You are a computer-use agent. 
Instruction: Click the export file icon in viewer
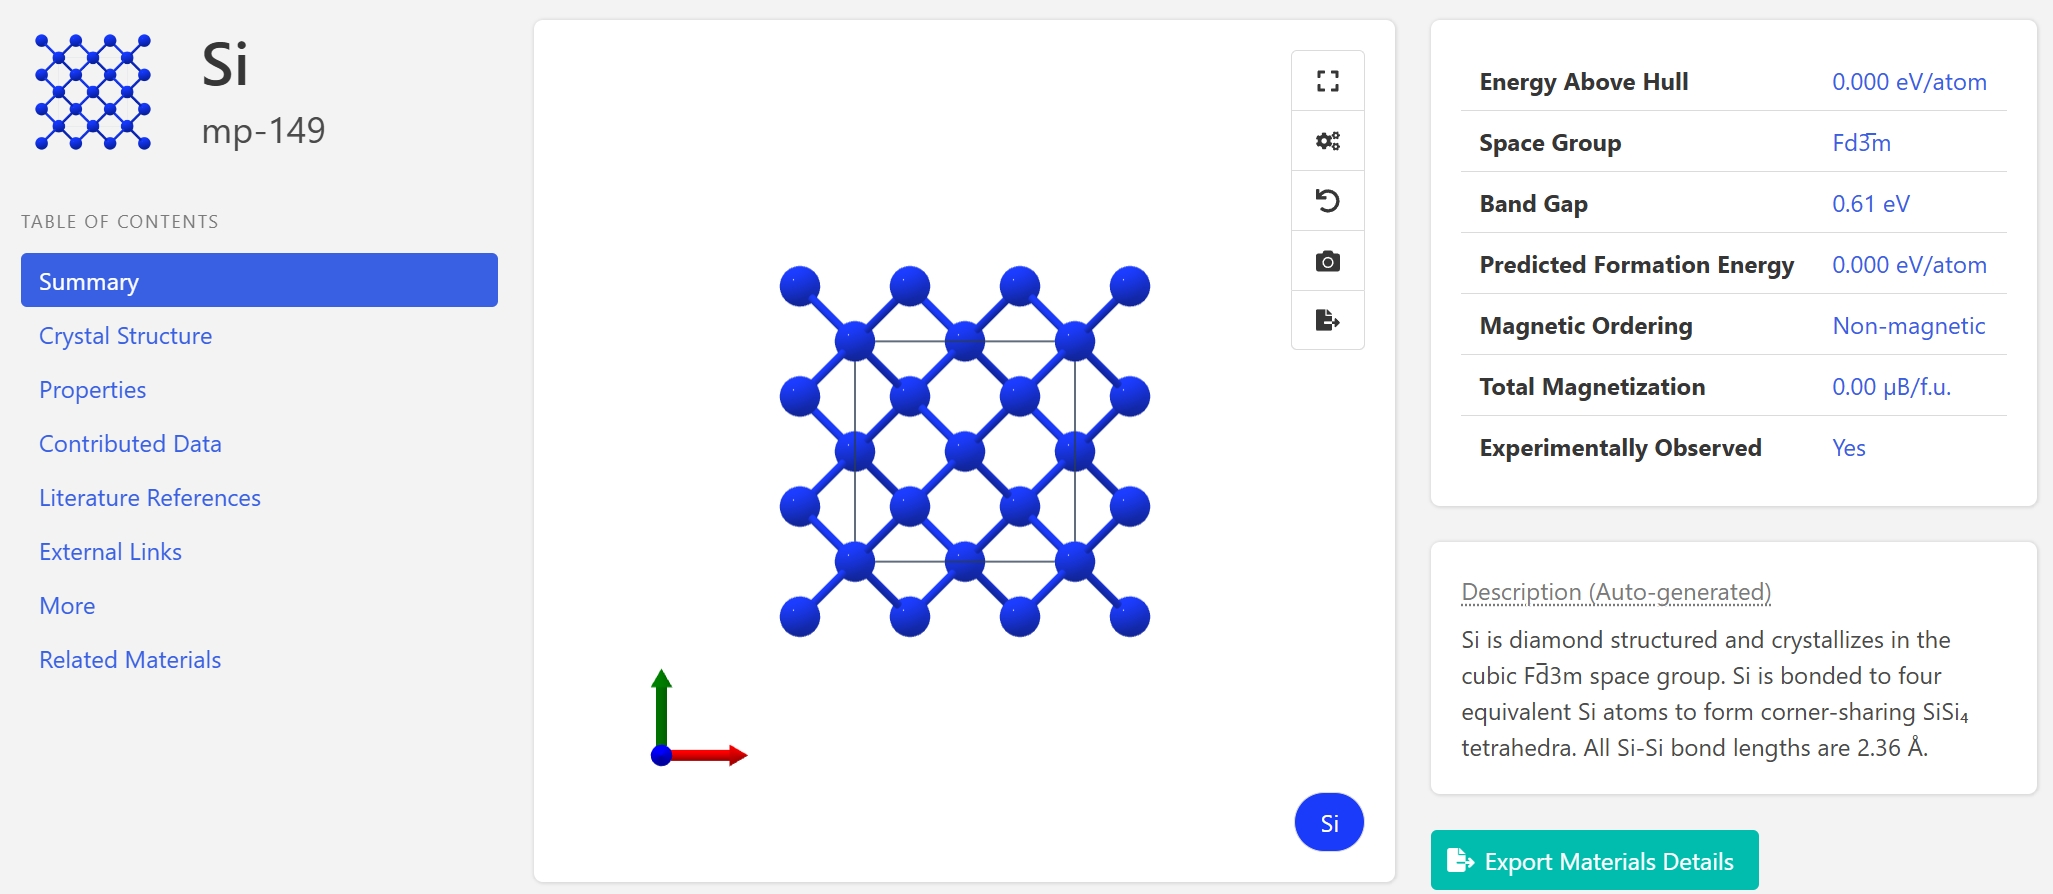tap(1327, 320)
